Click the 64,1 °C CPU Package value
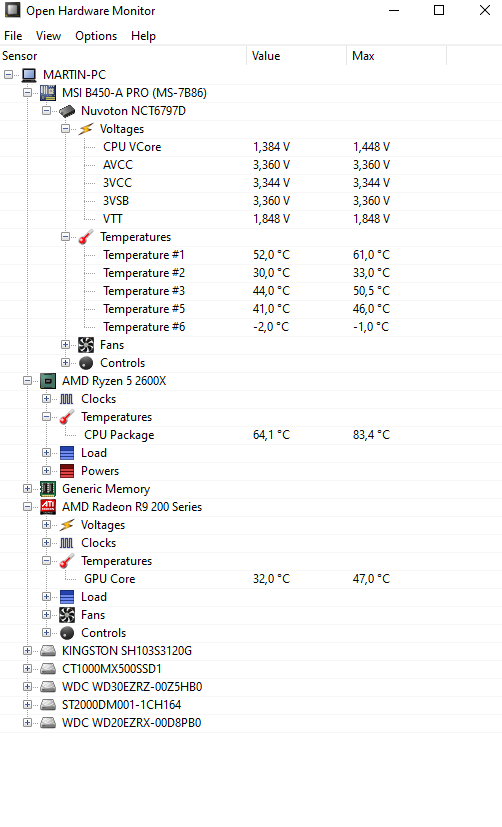Viewport: 502px width, 827px height. pos(271,435)
